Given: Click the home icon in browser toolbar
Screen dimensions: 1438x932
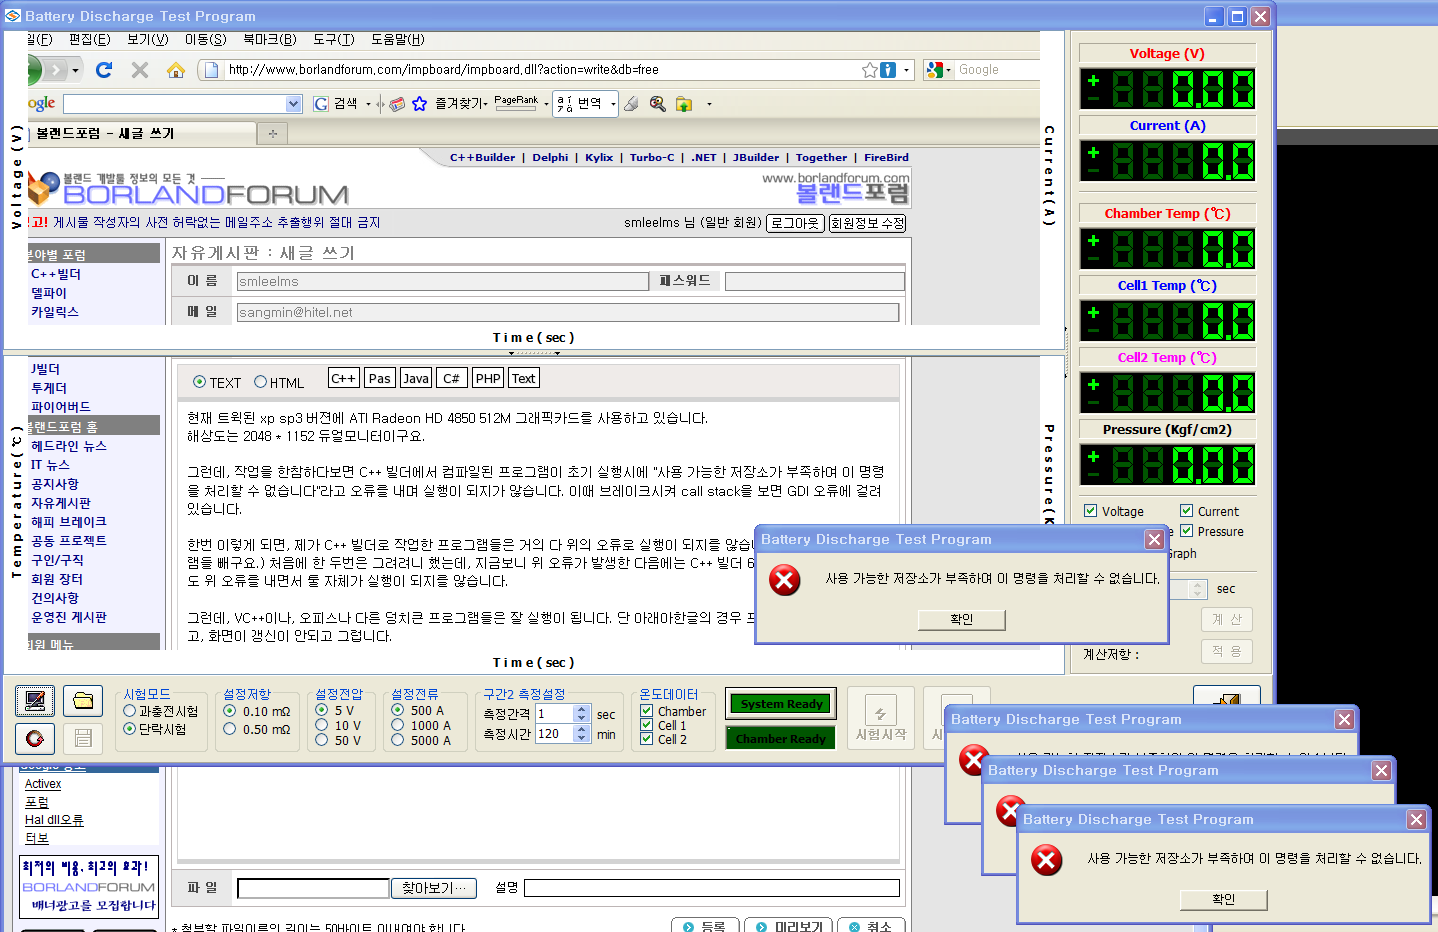Looking at the screenshot, I should click(x=176, y=70).
